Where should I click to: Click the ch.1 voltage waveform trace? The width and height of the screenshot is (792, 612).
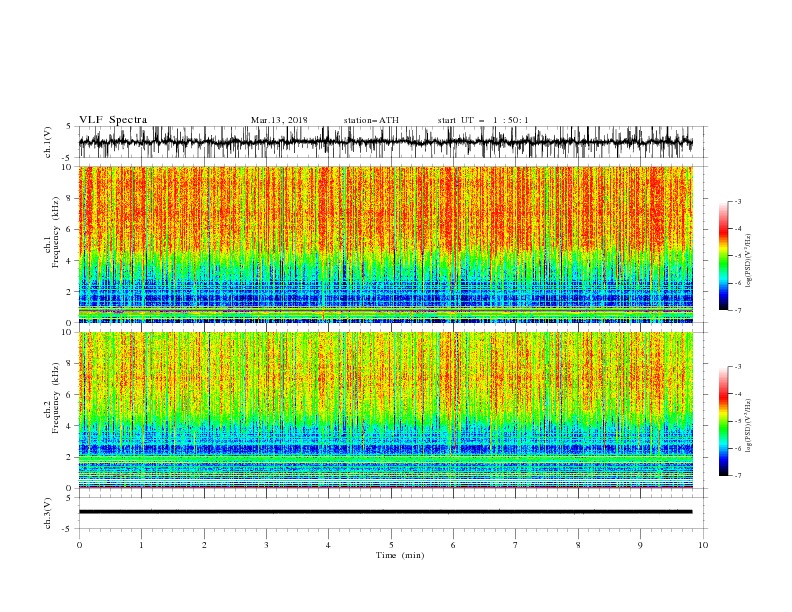(386, 142)
